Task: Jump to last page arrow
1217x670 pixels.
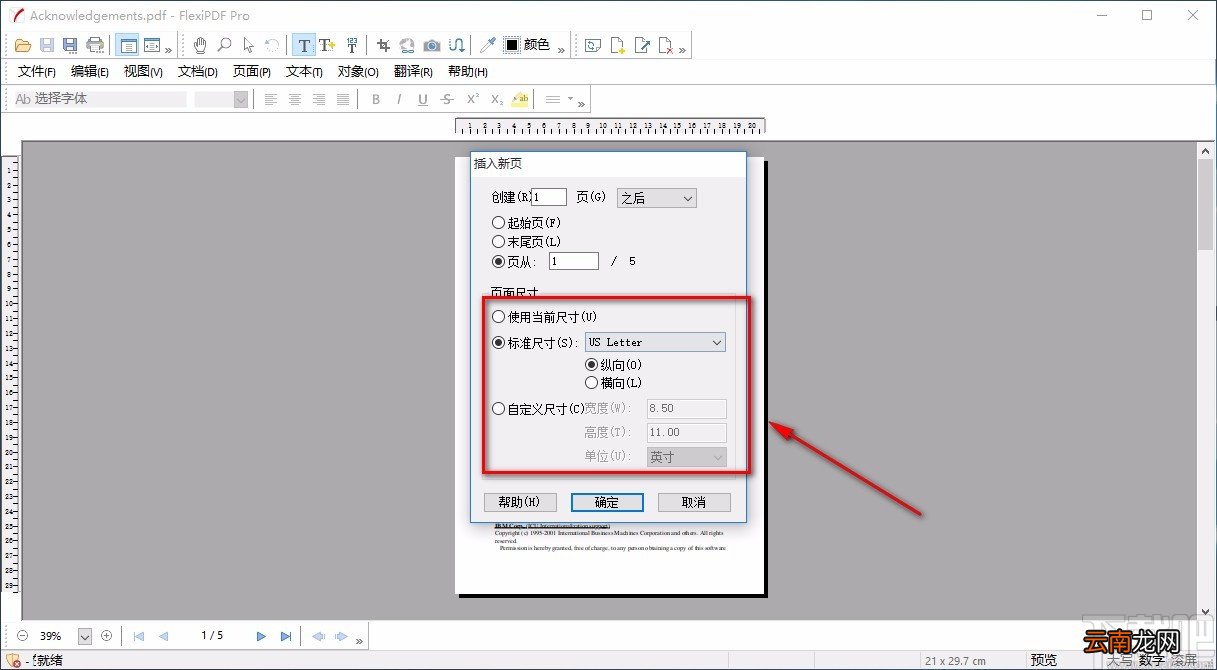Action: 286,636
